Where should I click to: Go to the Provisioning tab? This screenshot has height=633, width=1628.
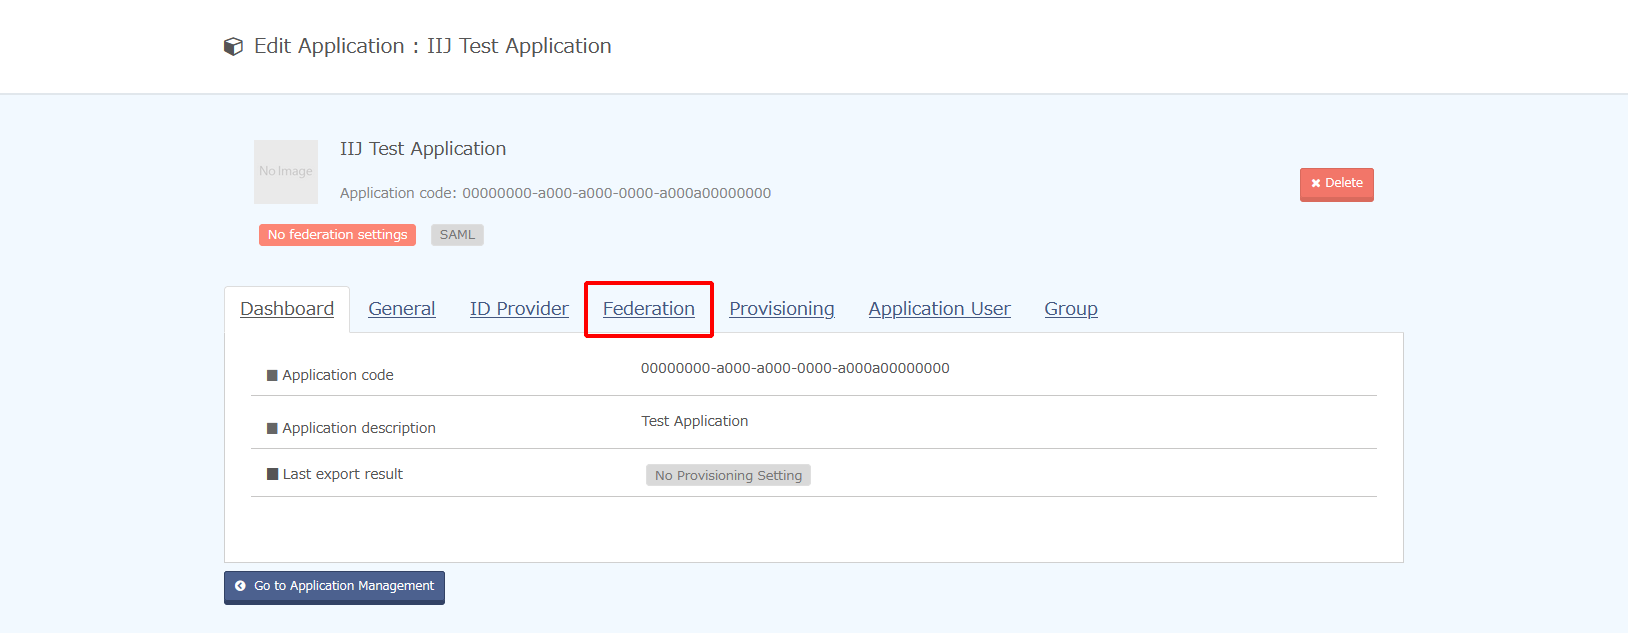click(781, 309)
